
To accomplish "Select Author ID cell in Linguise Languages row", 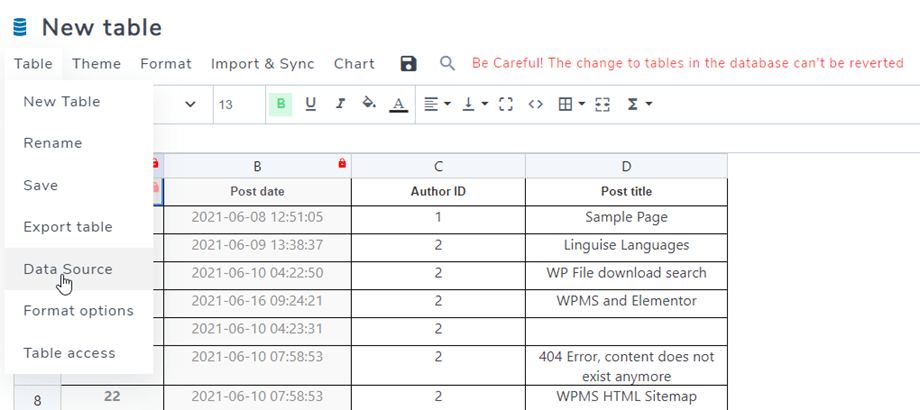I will (x=438, y=247).
